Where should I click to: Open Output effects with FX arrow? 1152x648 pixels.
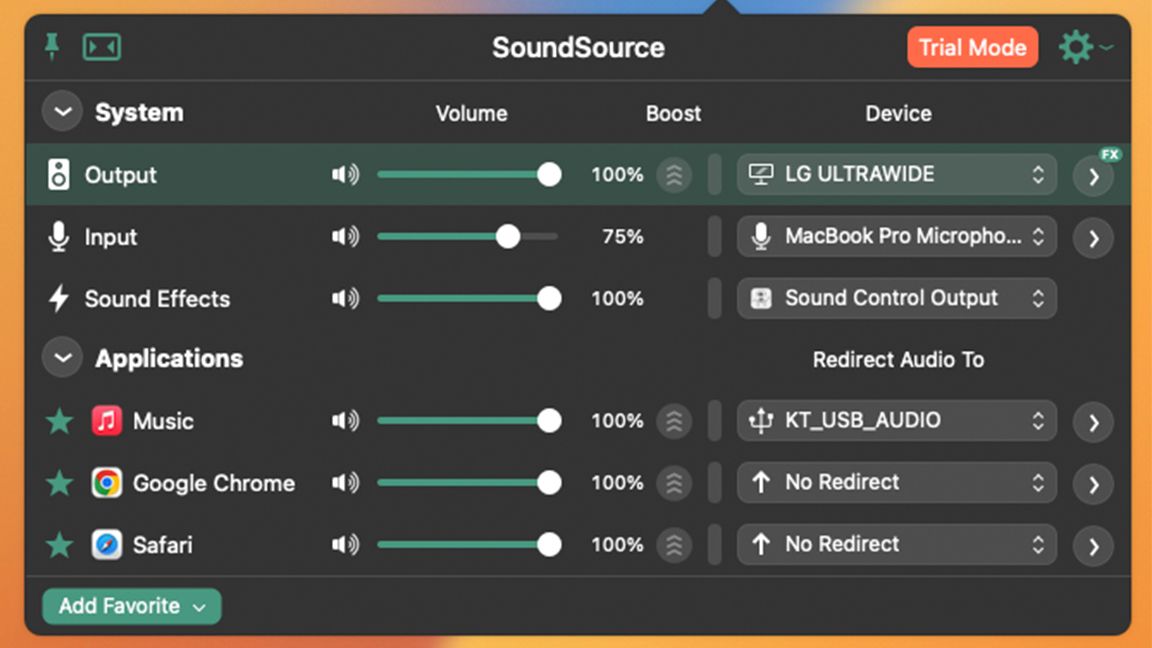(1093, 177)
